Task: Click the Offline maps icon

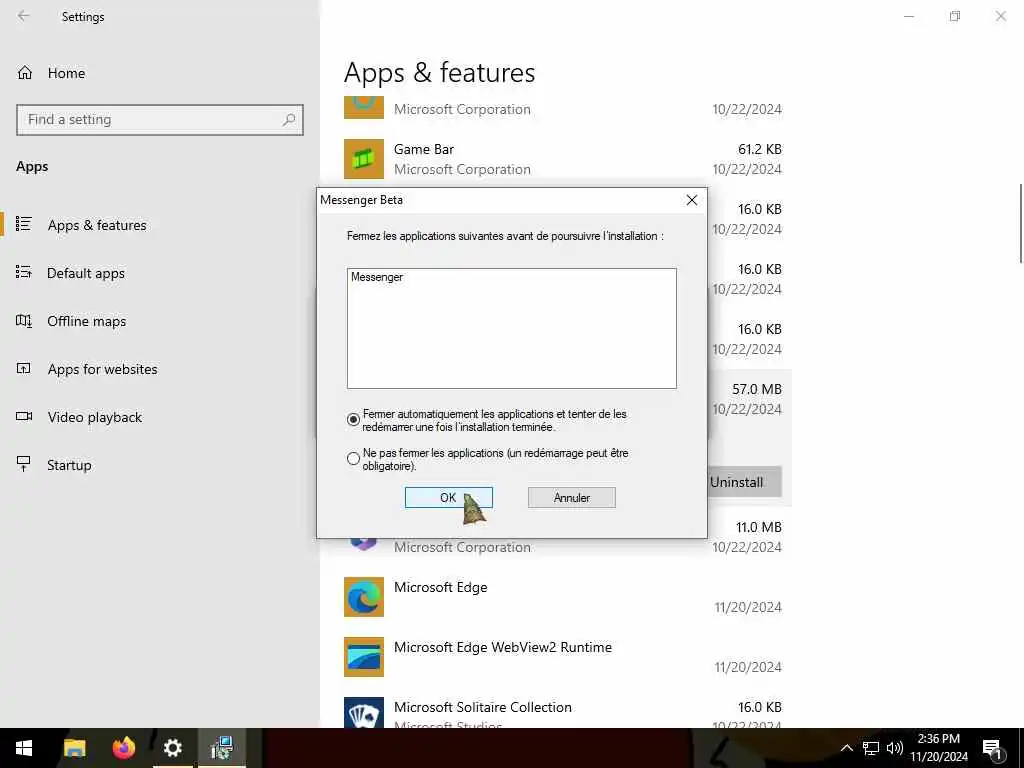Action: (24, 321)
